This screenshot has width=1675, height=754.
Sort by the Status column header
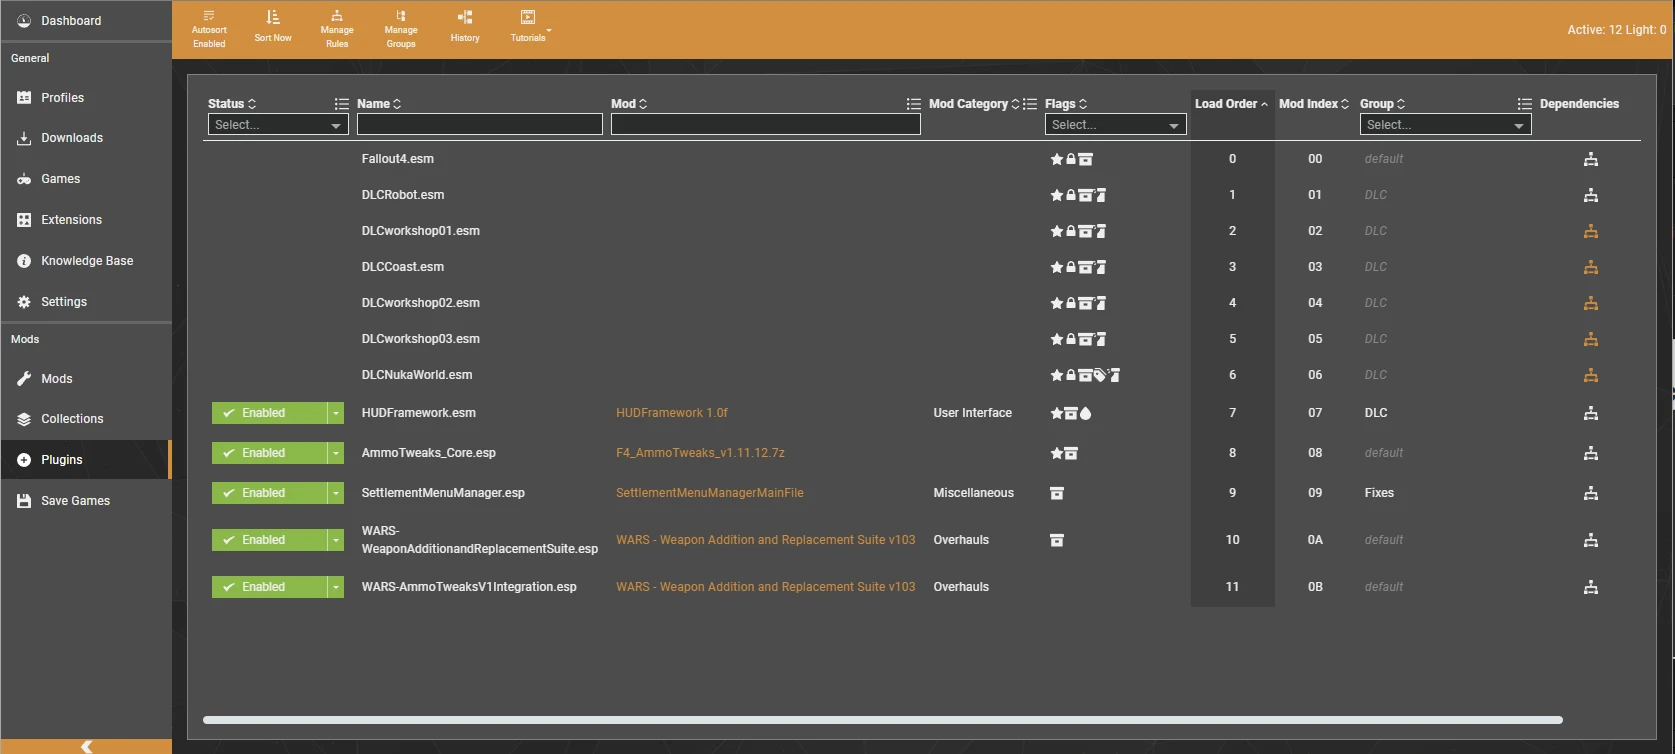pyautogui.click(x=232, y=104)
